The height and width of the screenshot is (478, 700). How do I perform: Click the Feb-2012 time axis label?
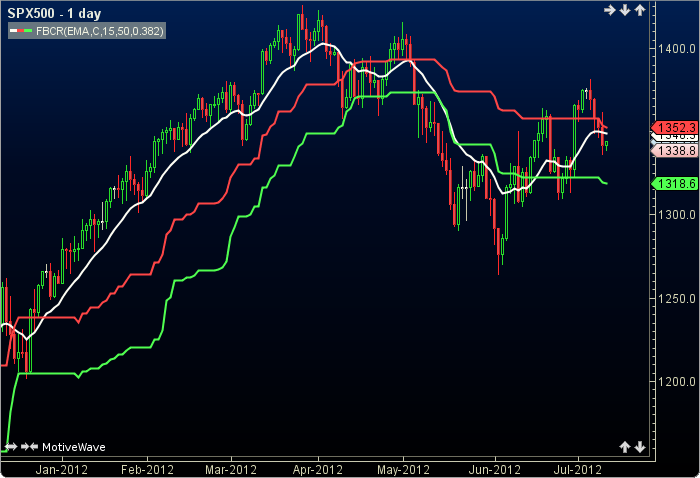click(147, 470)
